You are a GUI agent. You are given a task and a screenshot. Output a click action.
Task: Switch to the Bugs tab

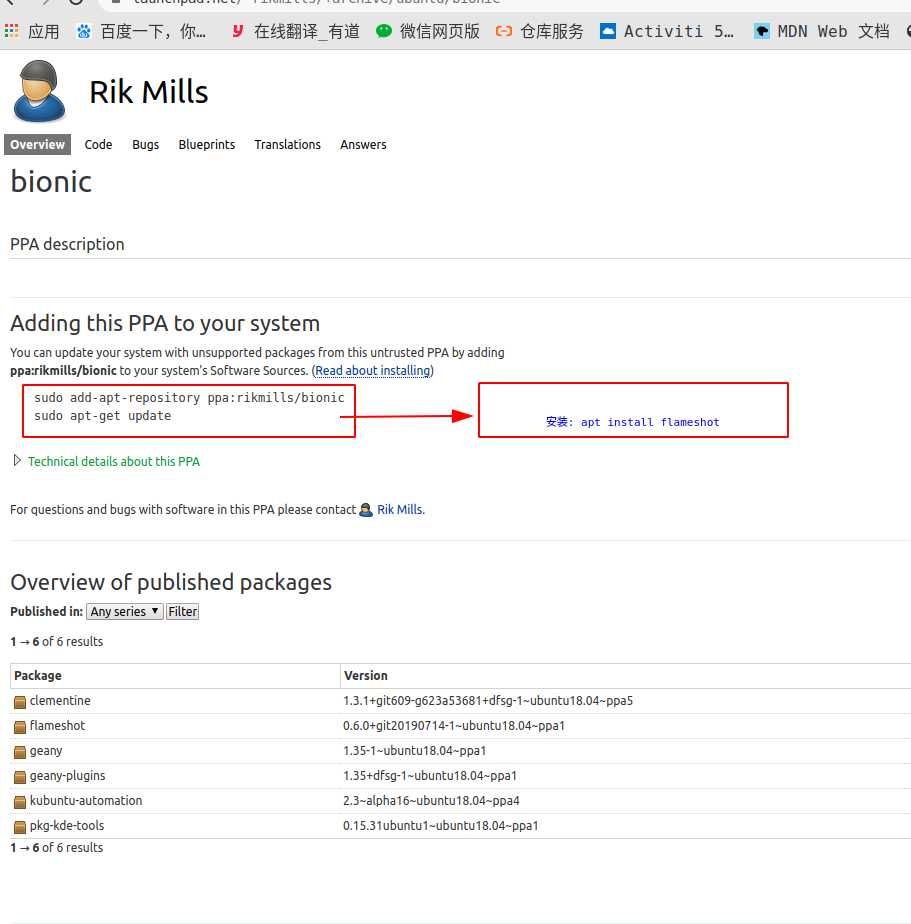point(146,144)
